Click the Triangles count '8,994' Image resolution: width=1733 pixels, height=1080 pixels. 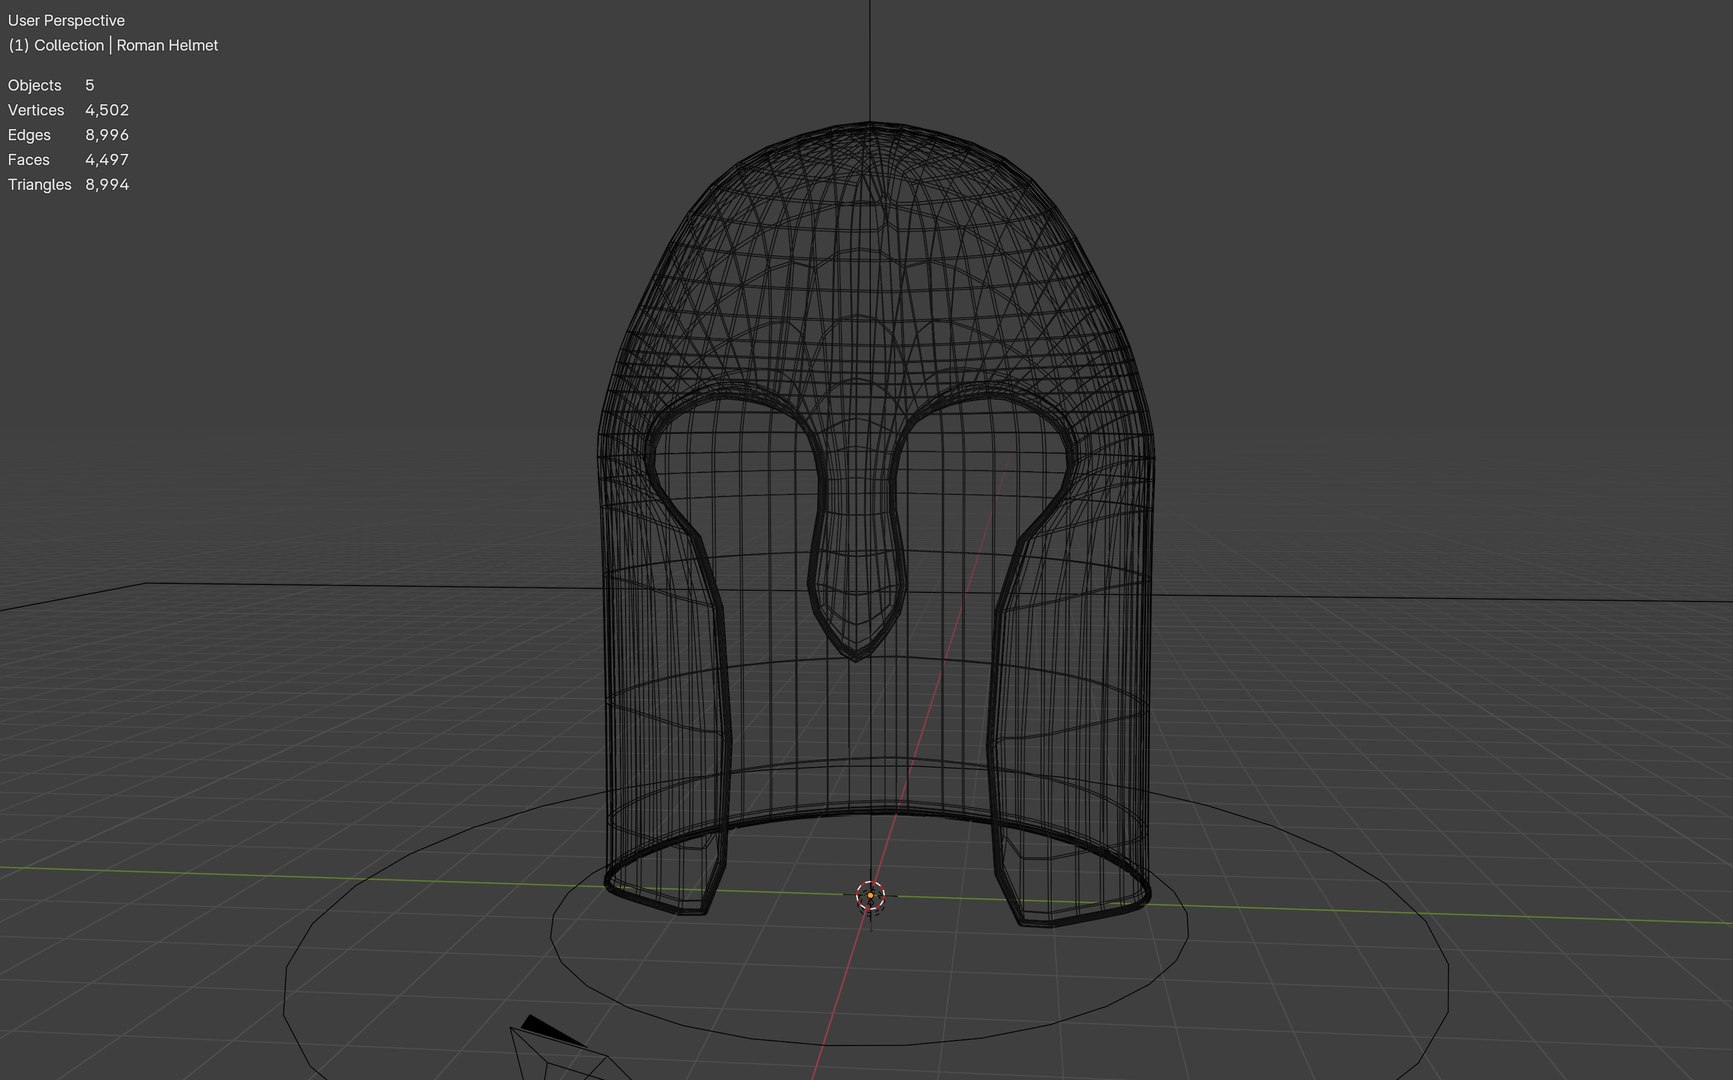pos(107,185)
